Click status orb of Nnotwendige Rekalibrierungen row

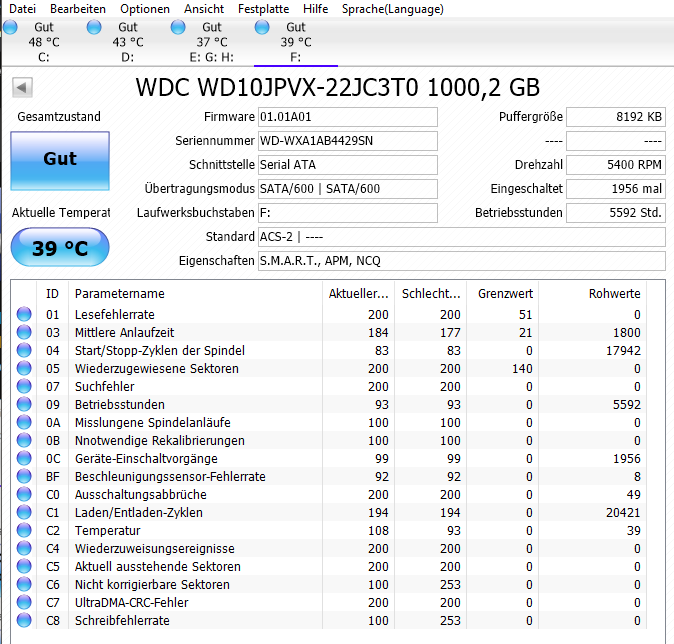24,441
